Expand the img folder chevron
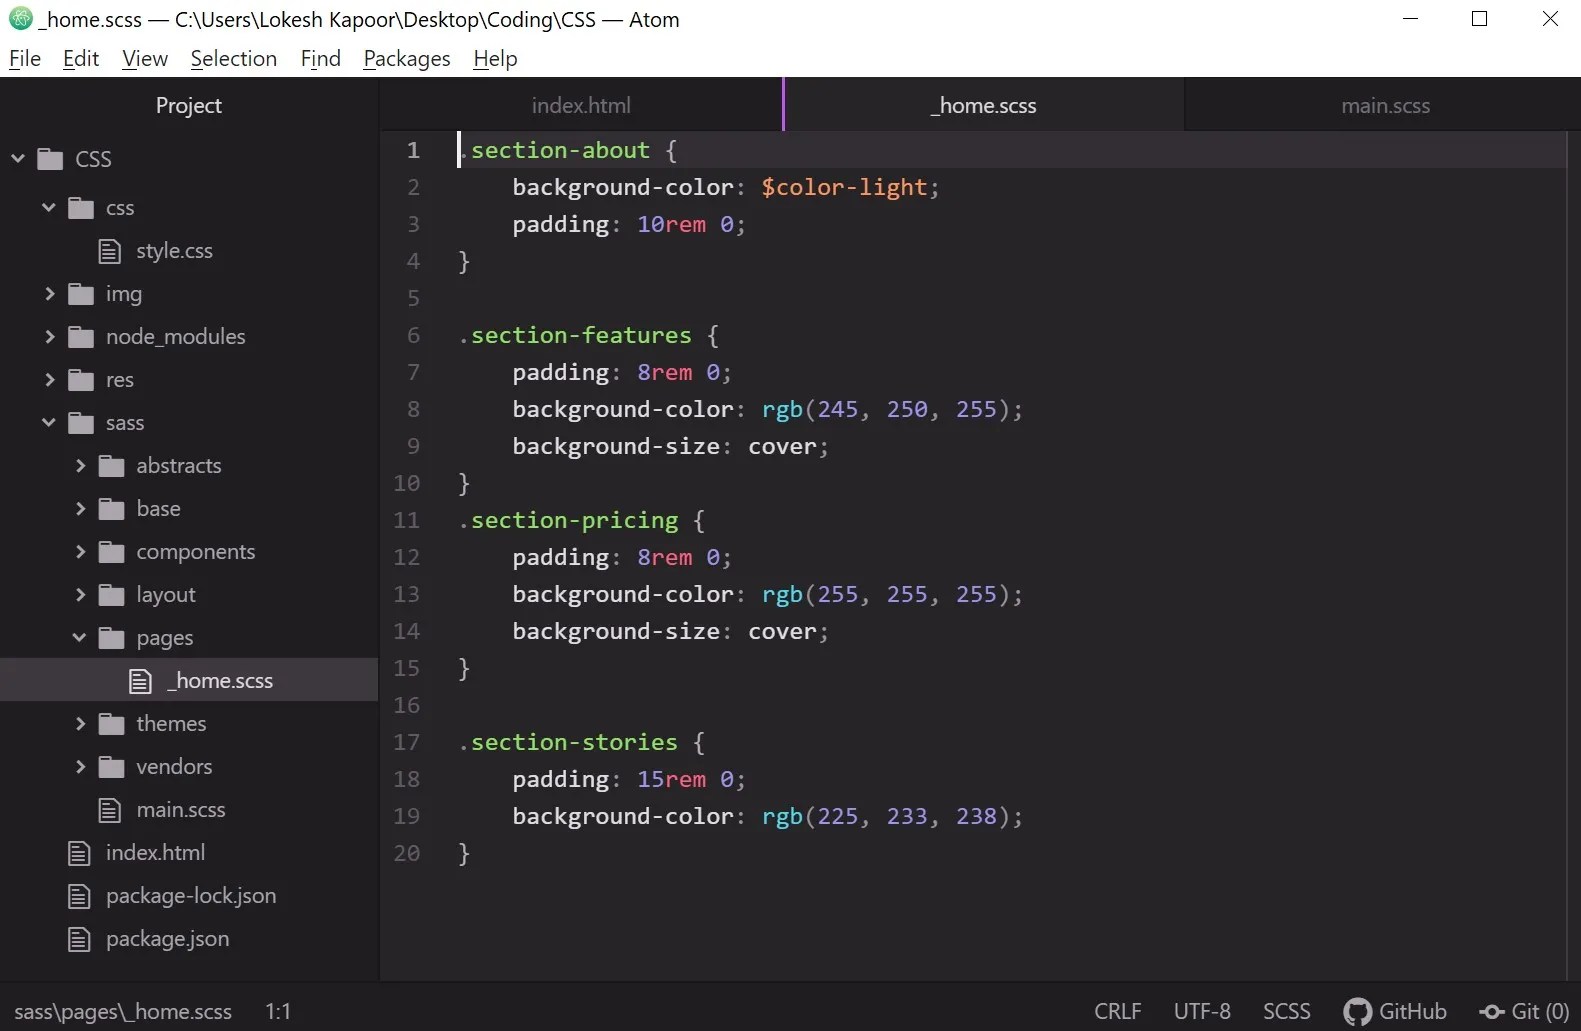Screen dimensions: 1581x1031 50,293
